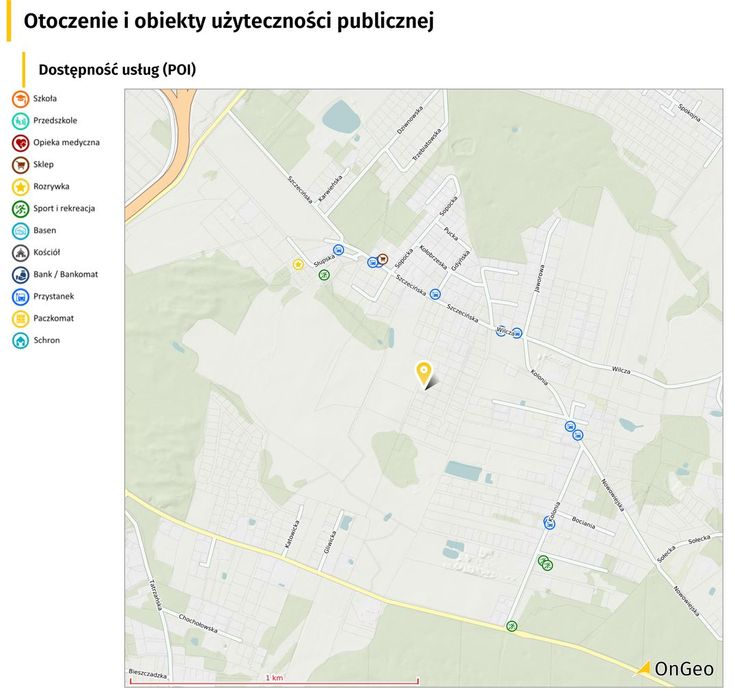735x699 pixels.
Task: Click the yellow star entertainment marker on map
Action: point(298,264)
